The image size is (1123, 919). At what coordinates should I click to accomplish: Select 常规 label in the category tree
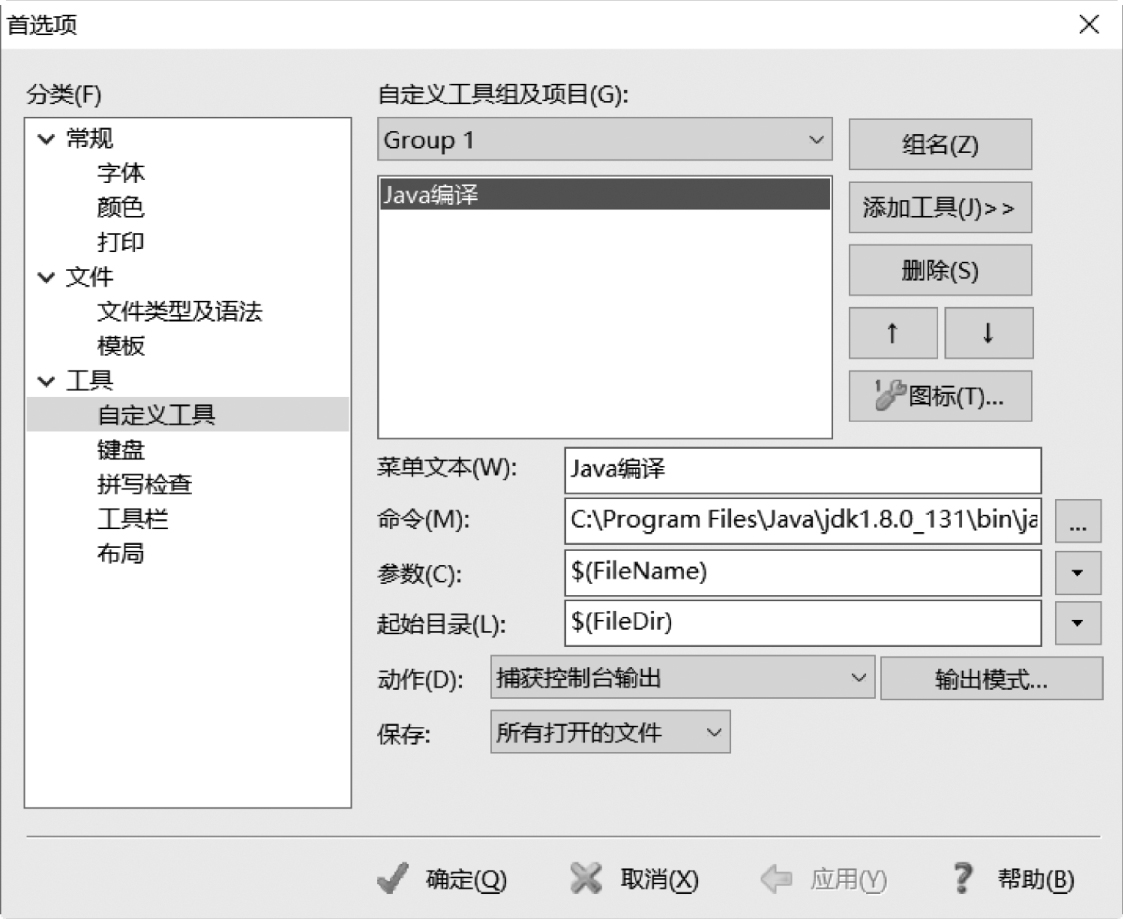click(90, 138)
